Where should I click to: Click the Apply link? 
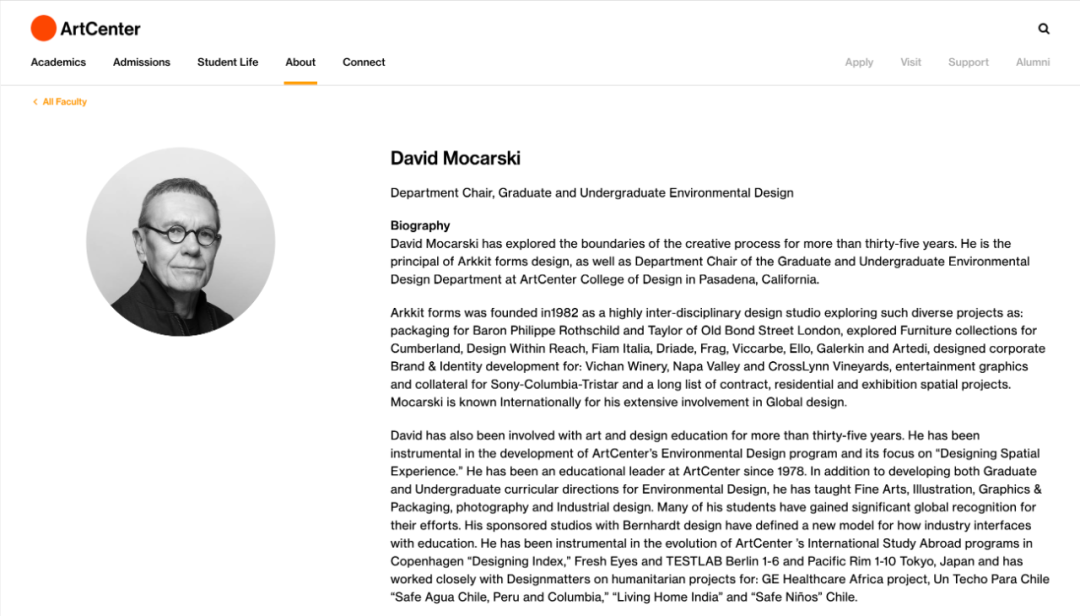coord(859,62)
